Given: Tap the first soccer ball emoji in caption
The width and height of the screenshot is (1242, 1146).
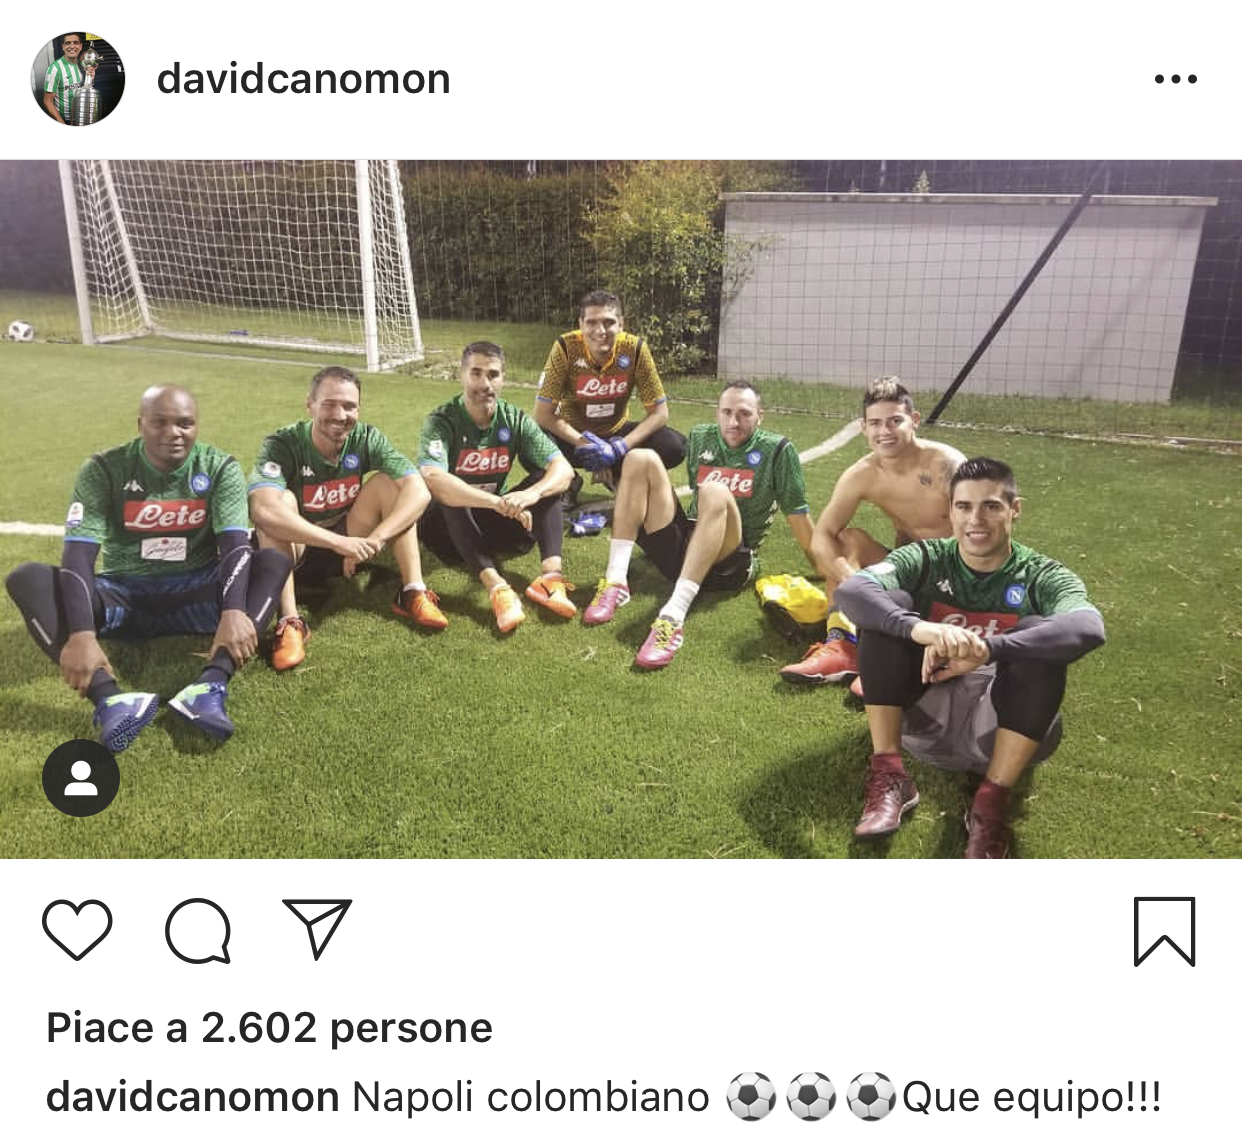Looking at the screenshot, I should point(750,1097).
